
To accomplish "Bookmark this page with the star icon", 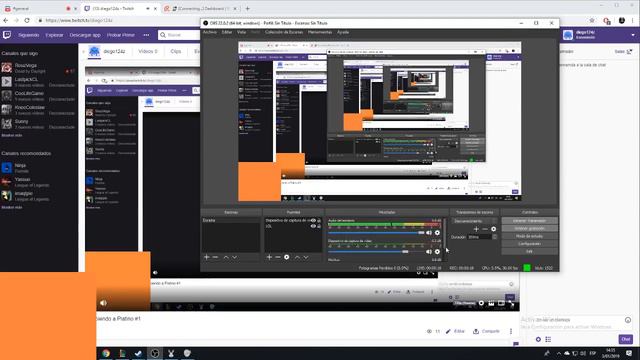I will 592,20.
